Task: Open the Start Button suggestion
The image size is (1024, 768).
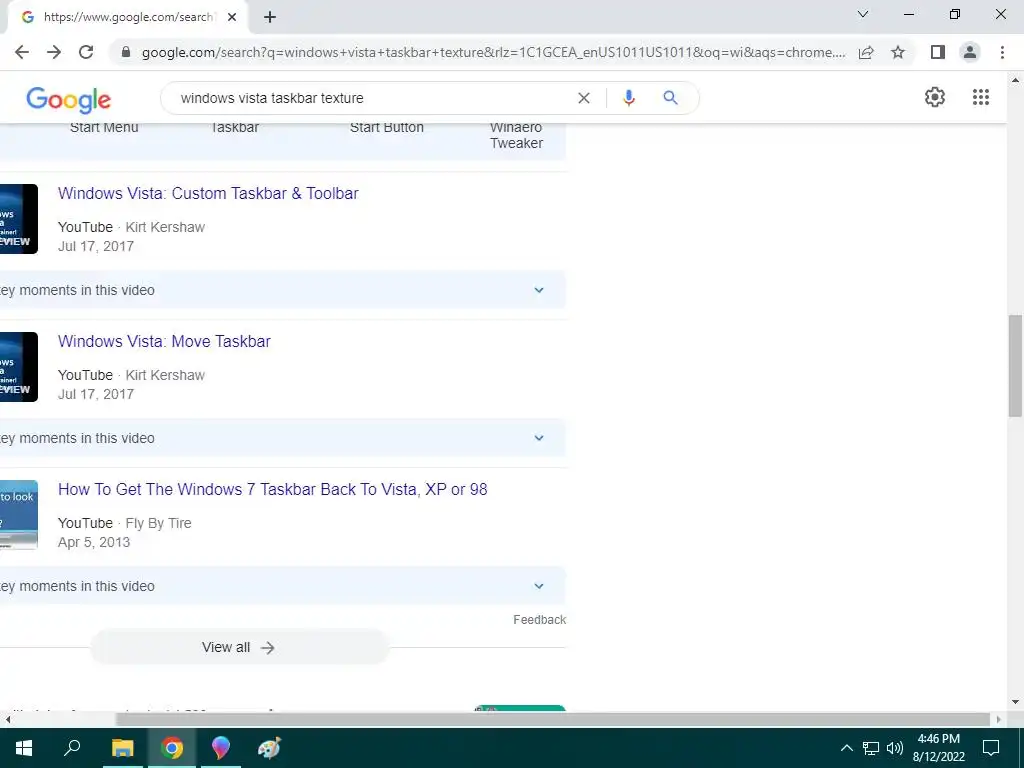Action: (387, 127)
